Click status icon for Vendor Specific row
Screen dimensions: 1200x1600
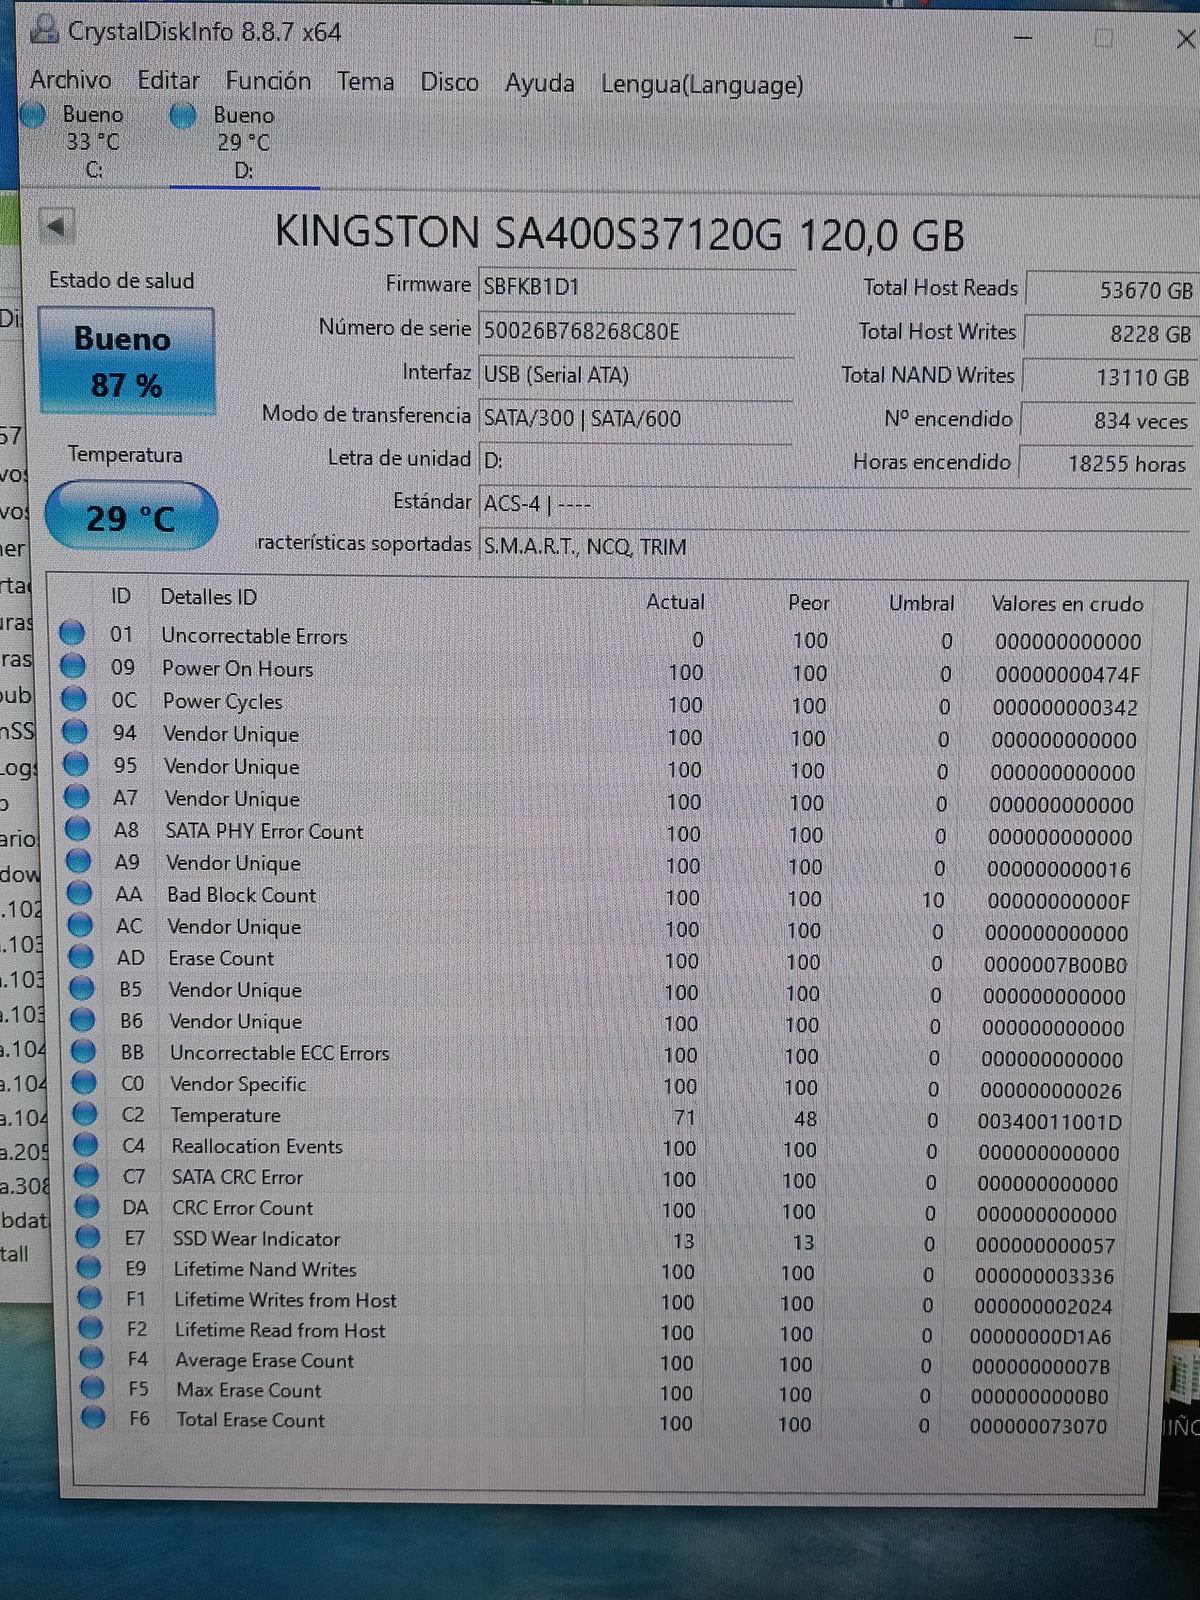tap(84, 1082)
